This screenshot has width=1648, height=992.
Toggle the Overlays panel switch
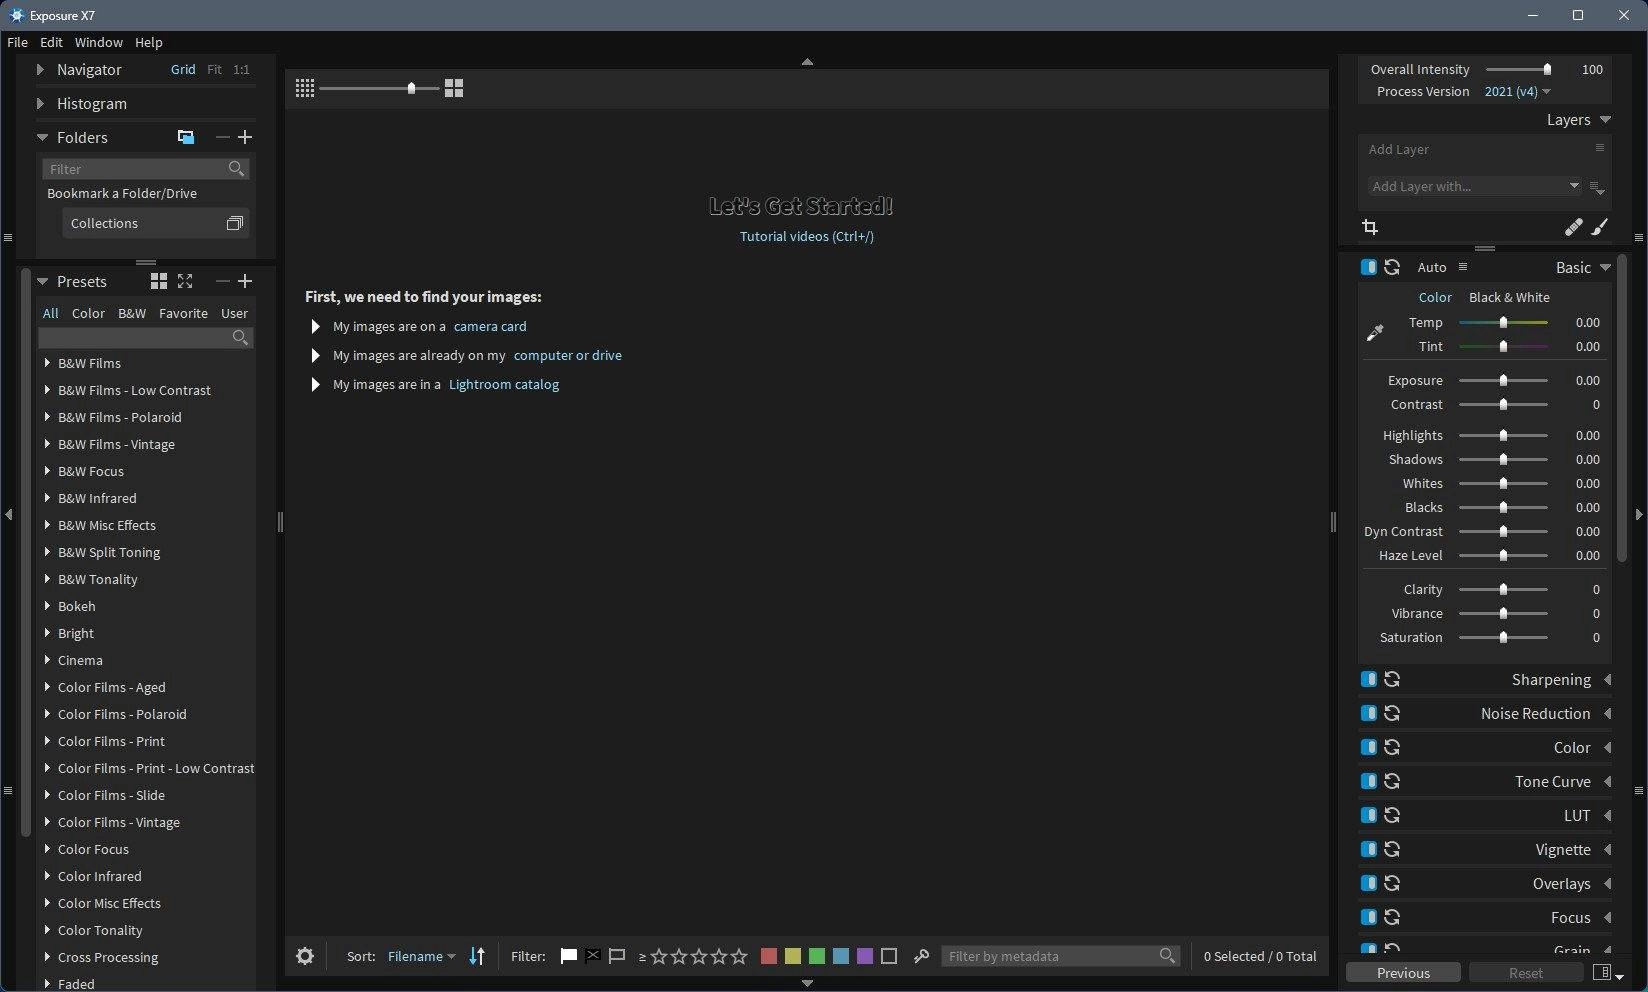tap(1368, 883)
